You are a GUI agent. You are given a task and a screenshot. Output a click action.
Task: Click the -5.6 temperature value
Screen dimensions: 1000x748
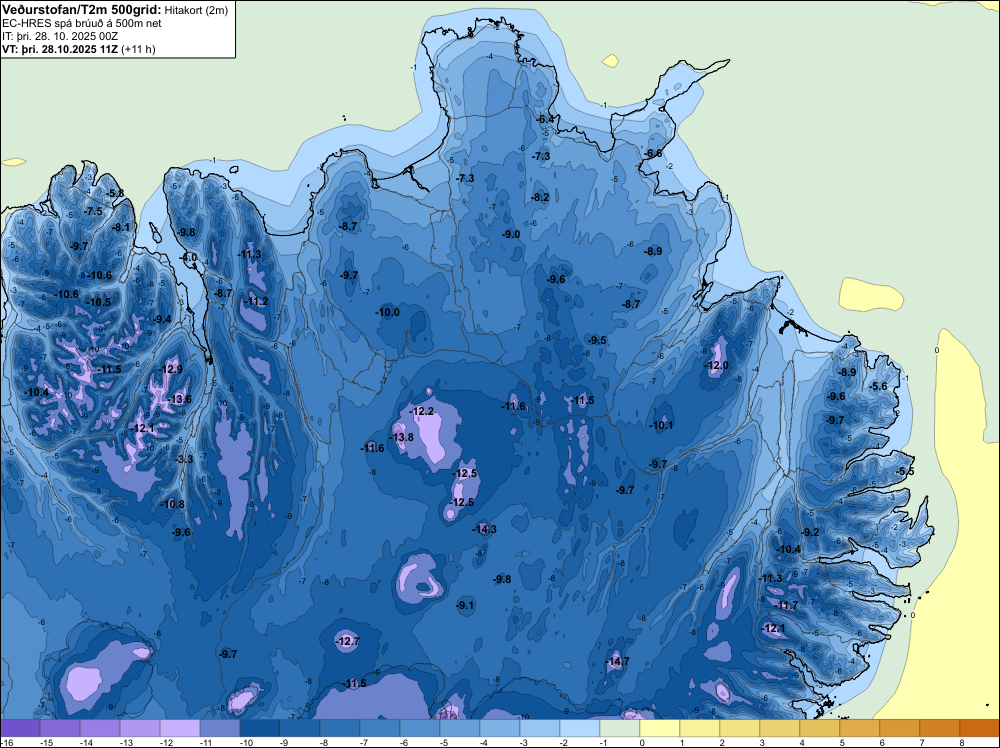click(x=878, y=386)
